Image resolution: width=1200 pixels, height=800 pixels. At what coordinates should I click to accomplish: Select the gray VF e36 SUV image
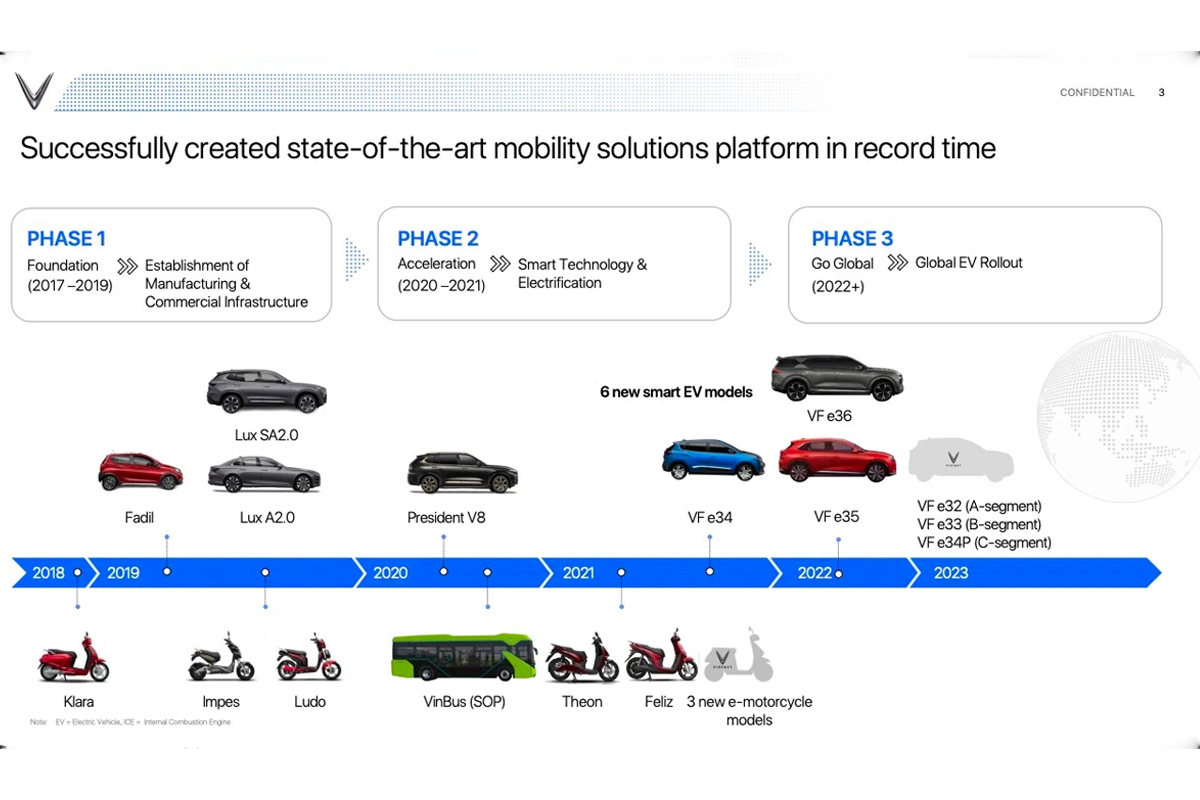pyautogui.click(x=836, y=378)
